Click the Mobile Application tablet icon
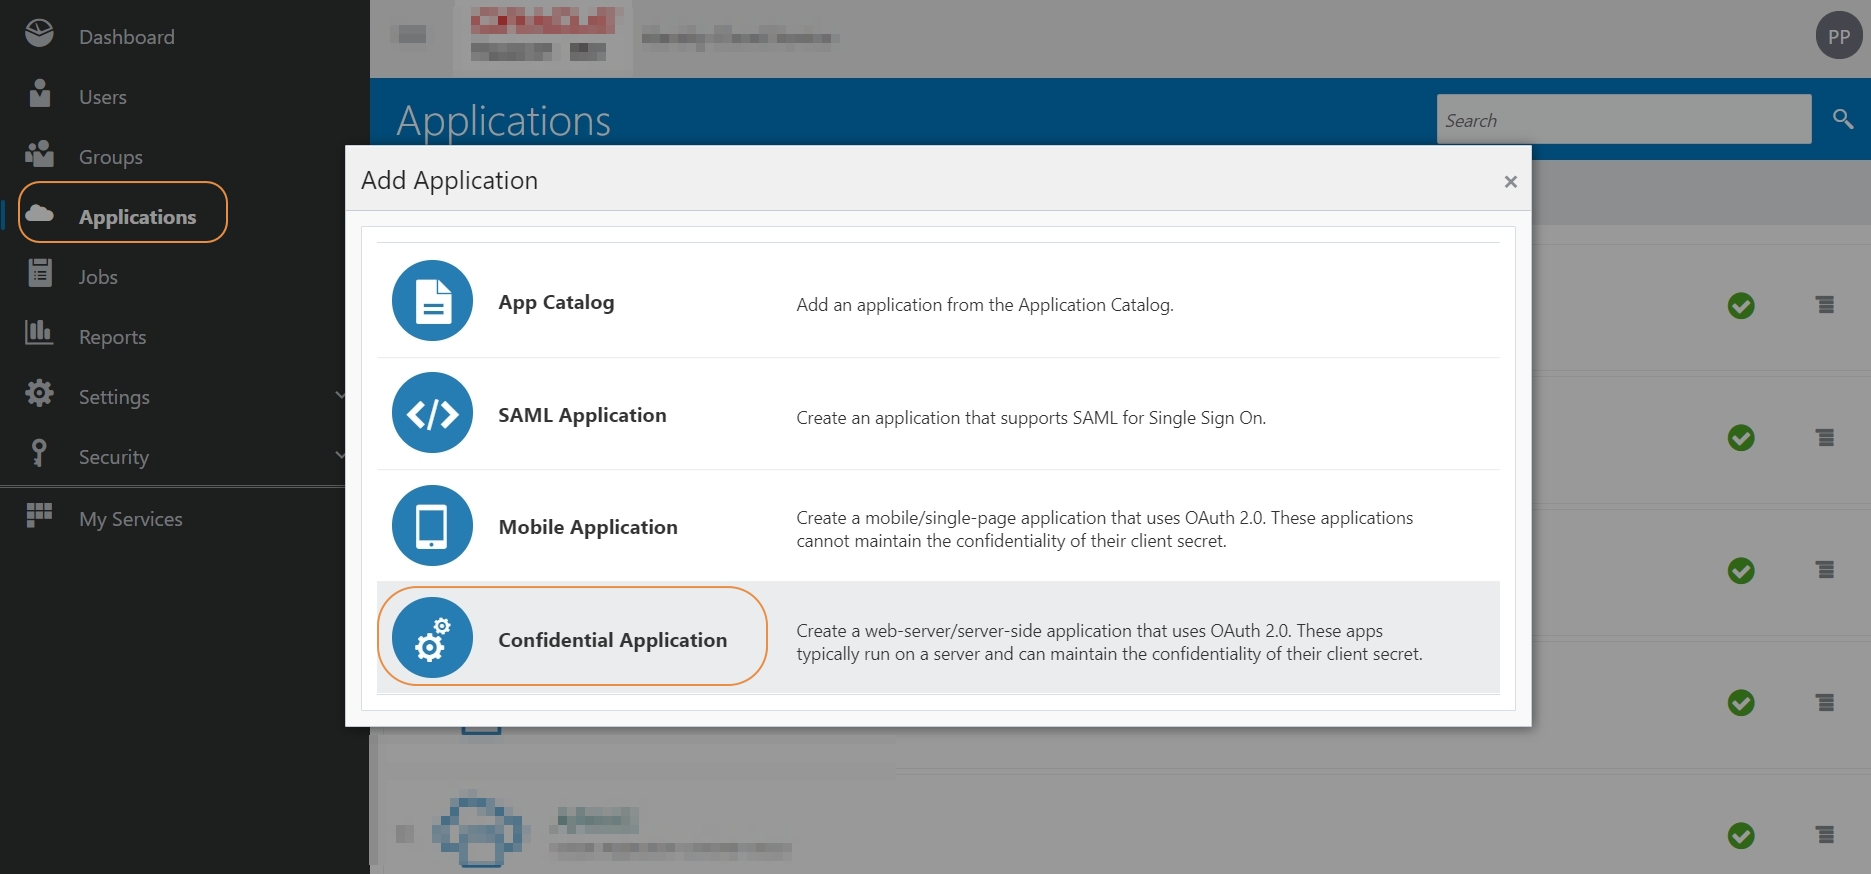The width and height of the screenshot is (1871, 874). coord(432,526)
